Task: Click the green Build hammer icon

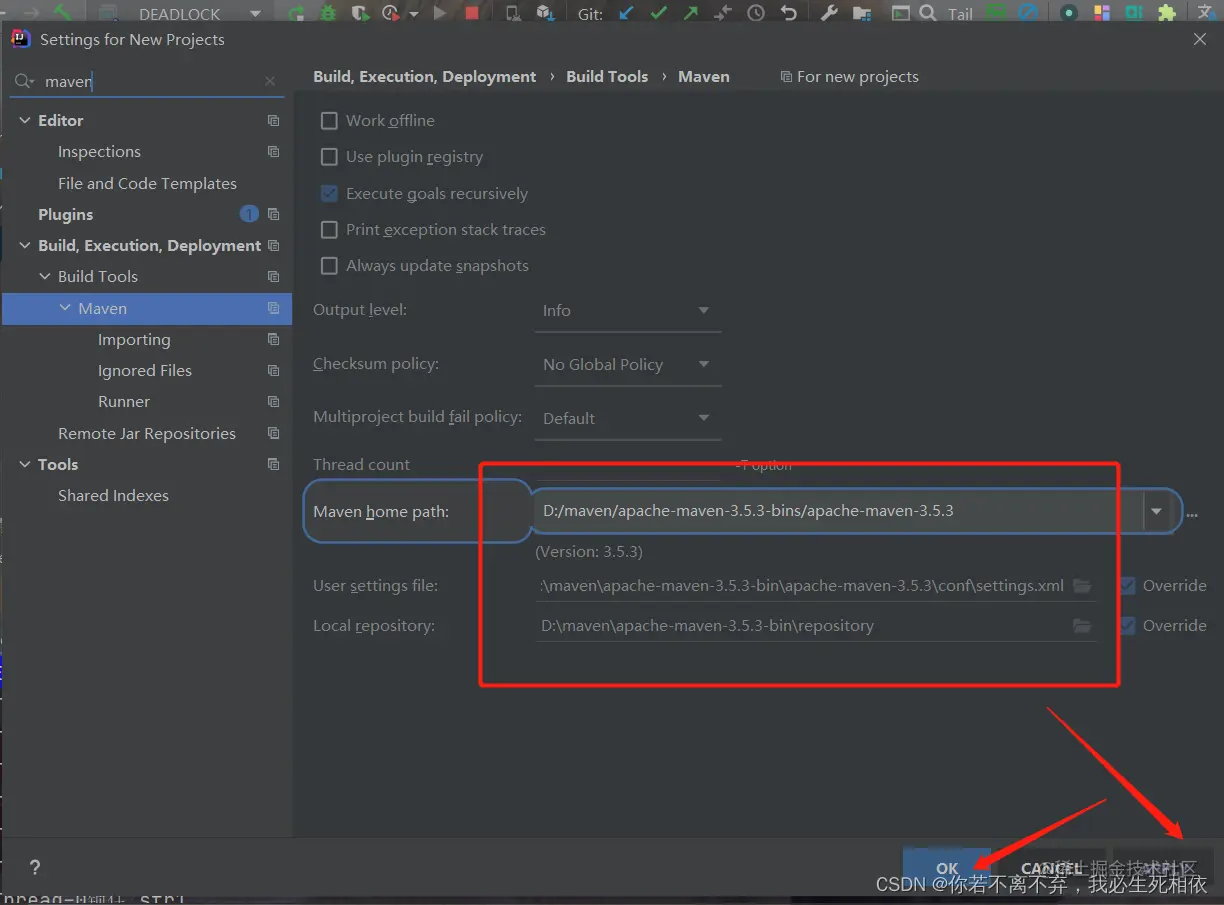Action: 63,13
